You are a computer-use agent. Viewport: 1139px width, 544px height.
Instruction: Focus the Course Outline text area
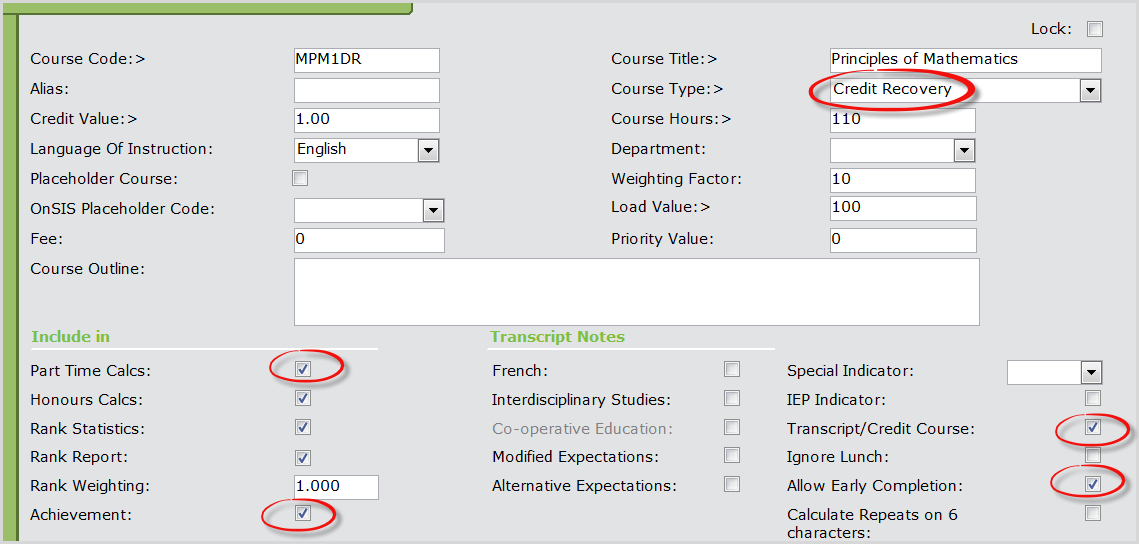point(636,292)
